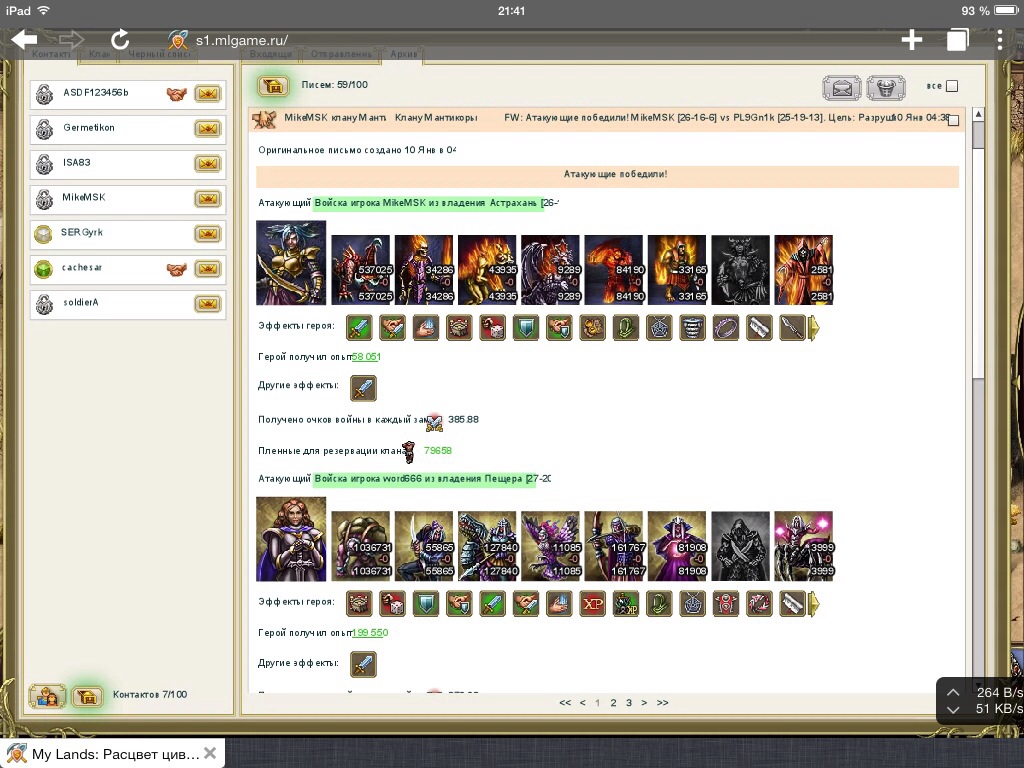Viewport: 1024px width, 768px height.
Task: Toggle the 'все' select-all checkbox
Action: coord(952,86)
